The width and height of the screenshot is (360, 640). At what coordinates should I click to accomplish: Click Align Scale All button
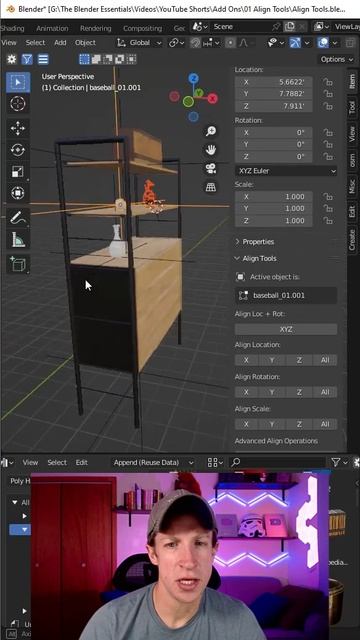(x=325, y=424)
